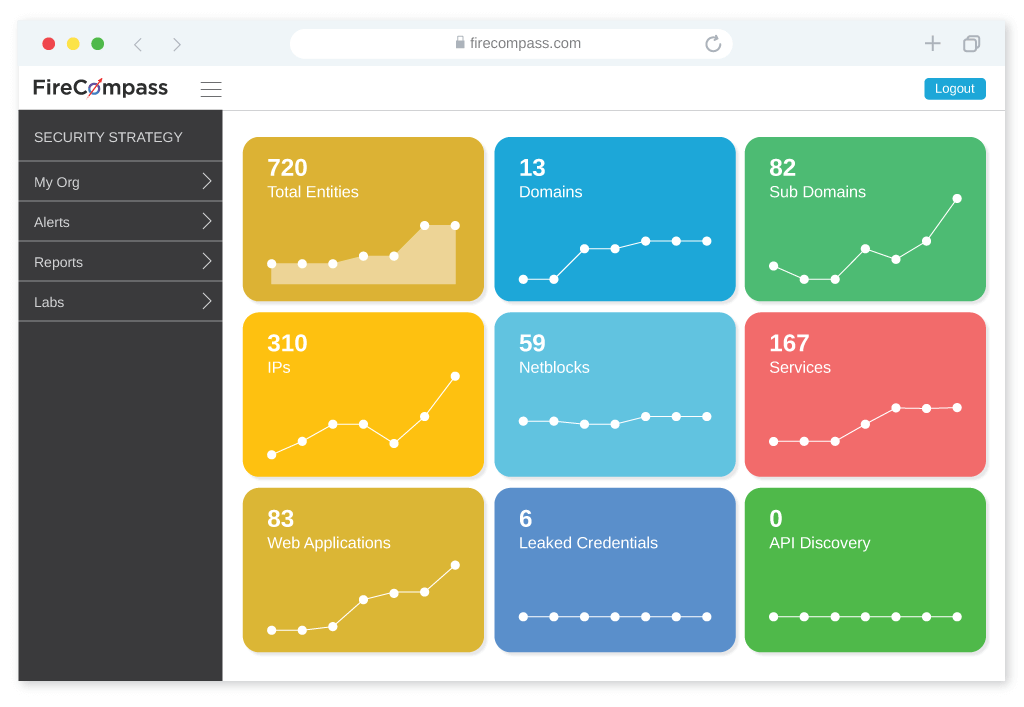Open the 83 Web Applications card
The image size is (1024, 707).
point(363,570)
